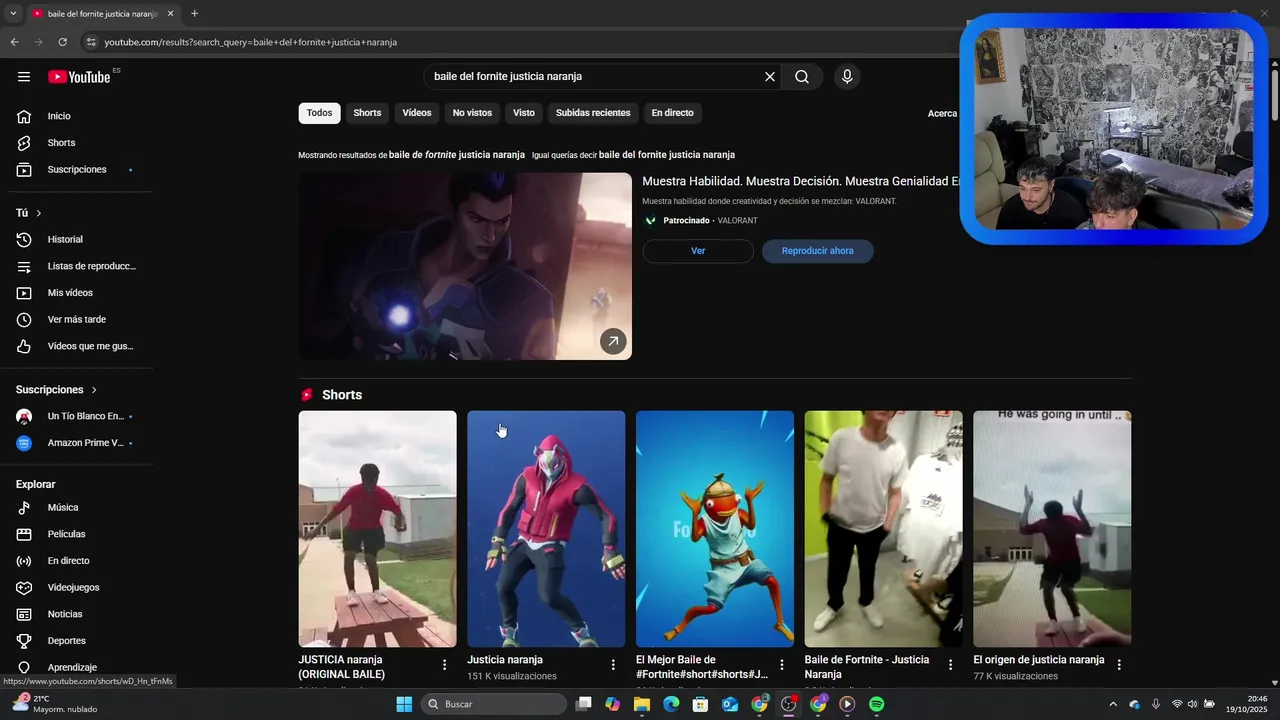
Task: Open options for JUSTICIA naranja (ORIGINAL BAILE)
Action: [445, 665]
